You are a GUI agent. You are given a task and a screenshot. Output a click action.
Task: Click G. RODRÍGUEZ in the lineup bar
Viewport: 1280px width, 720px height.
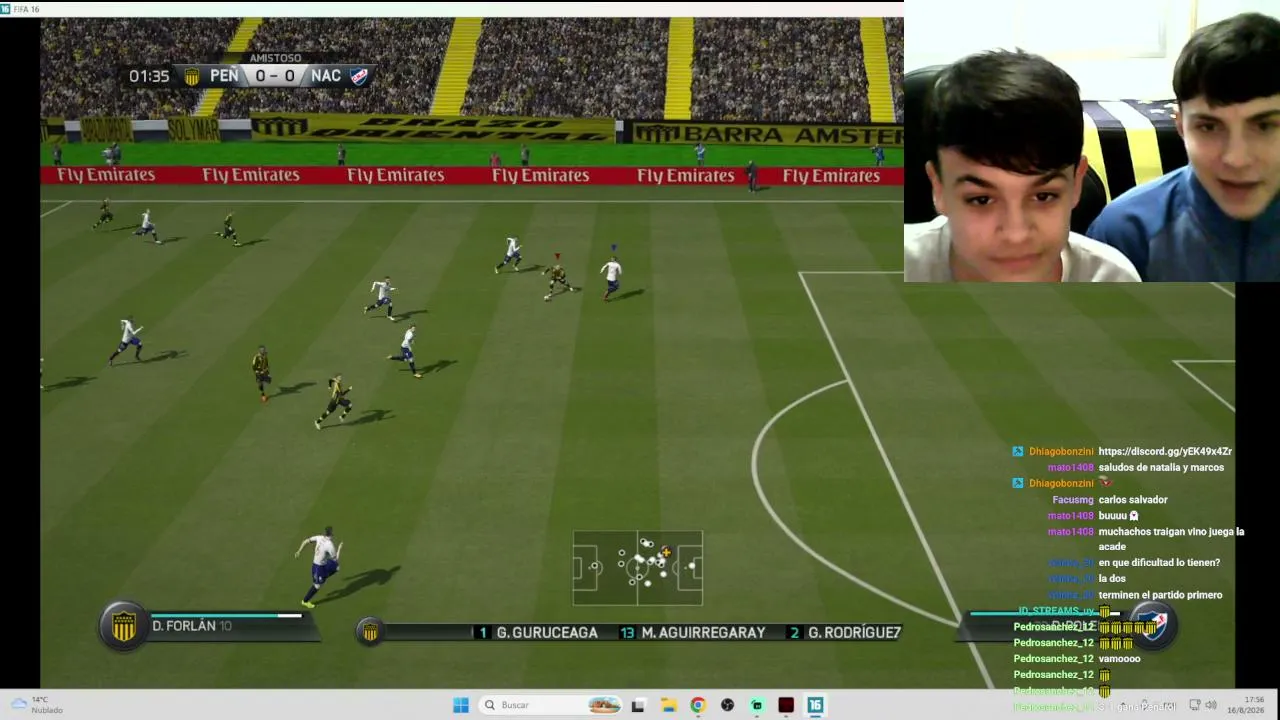[854, 632]
